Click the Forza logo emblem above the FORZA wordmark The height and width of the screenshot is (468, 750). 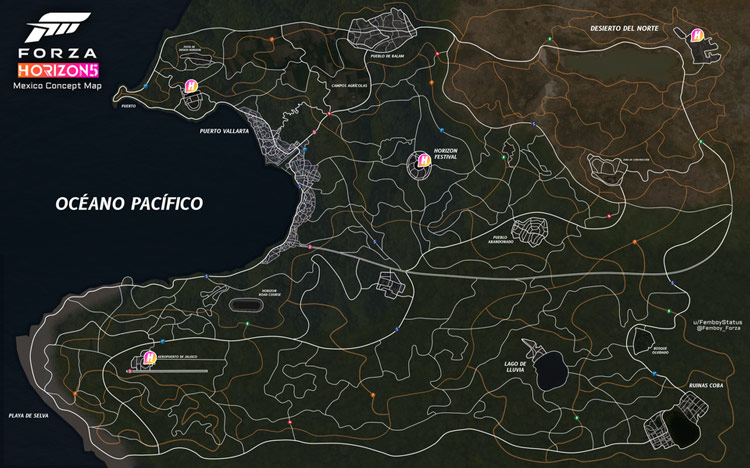pyautogui.click(x=57, y=27)
